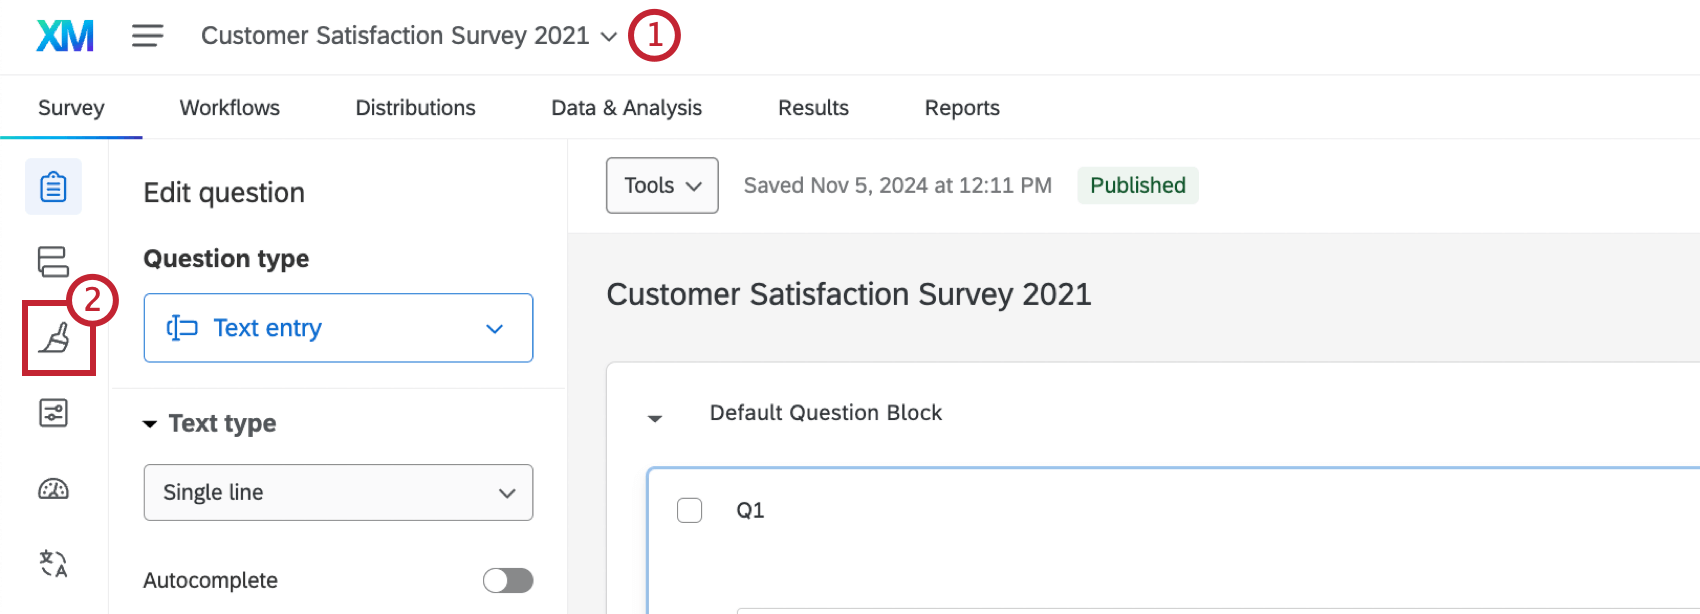Toggle the Autocomplete switch

coord(508,581)
